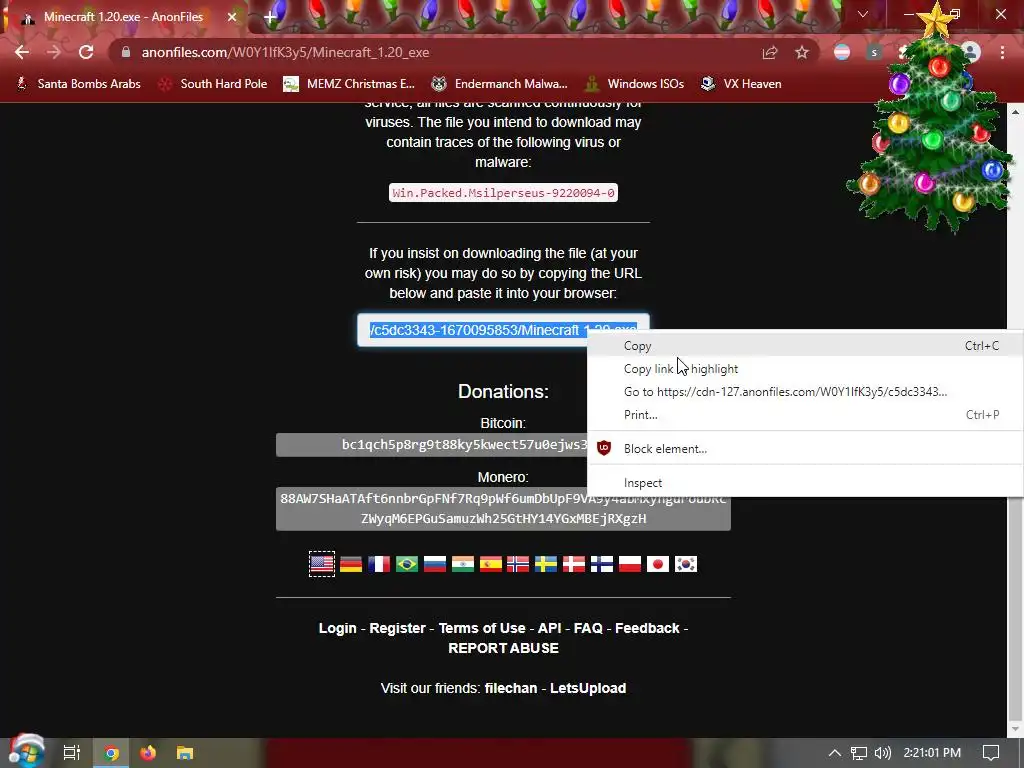
Task: Click the Bitcoin donation address
Action: 432,445
